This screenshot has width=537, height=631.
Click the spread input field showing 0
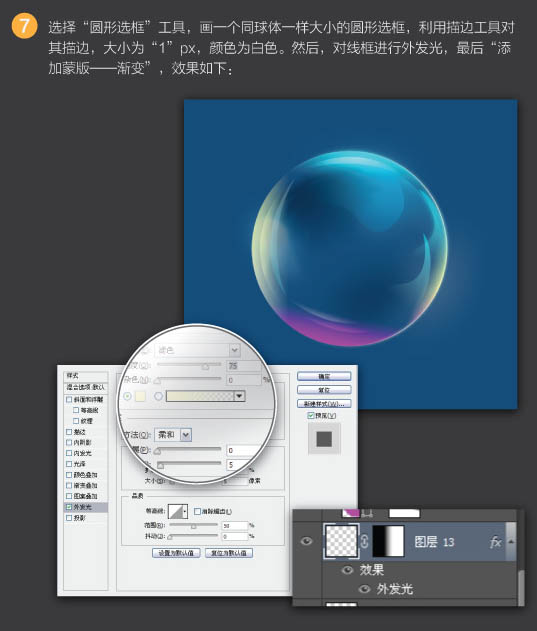(x=242, y=450)
